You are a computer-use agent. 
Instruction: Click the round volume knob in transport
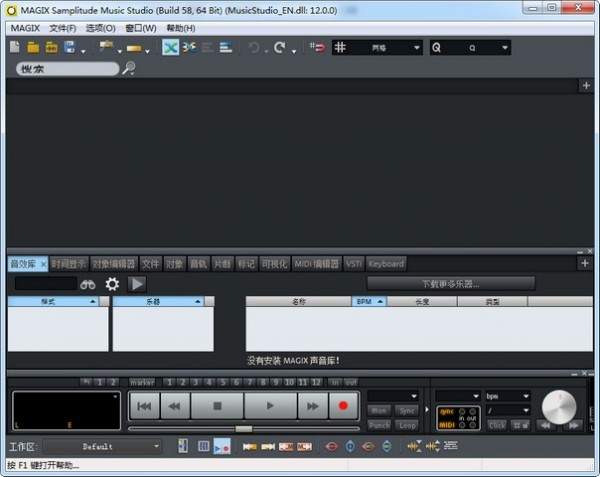[559, 406]
